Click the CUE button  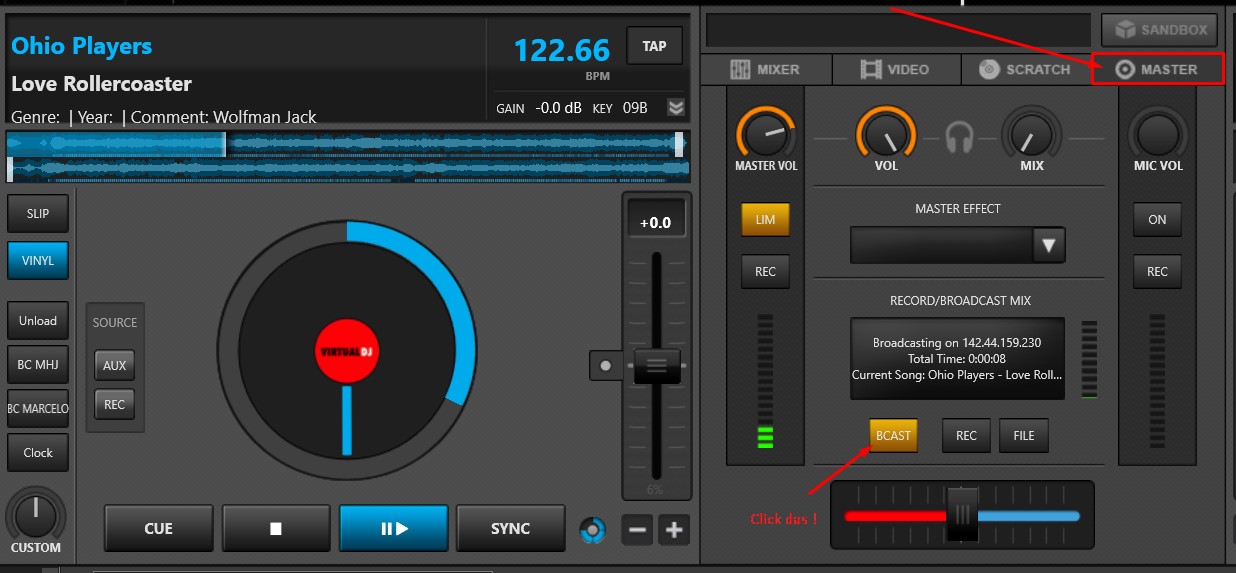158,528
